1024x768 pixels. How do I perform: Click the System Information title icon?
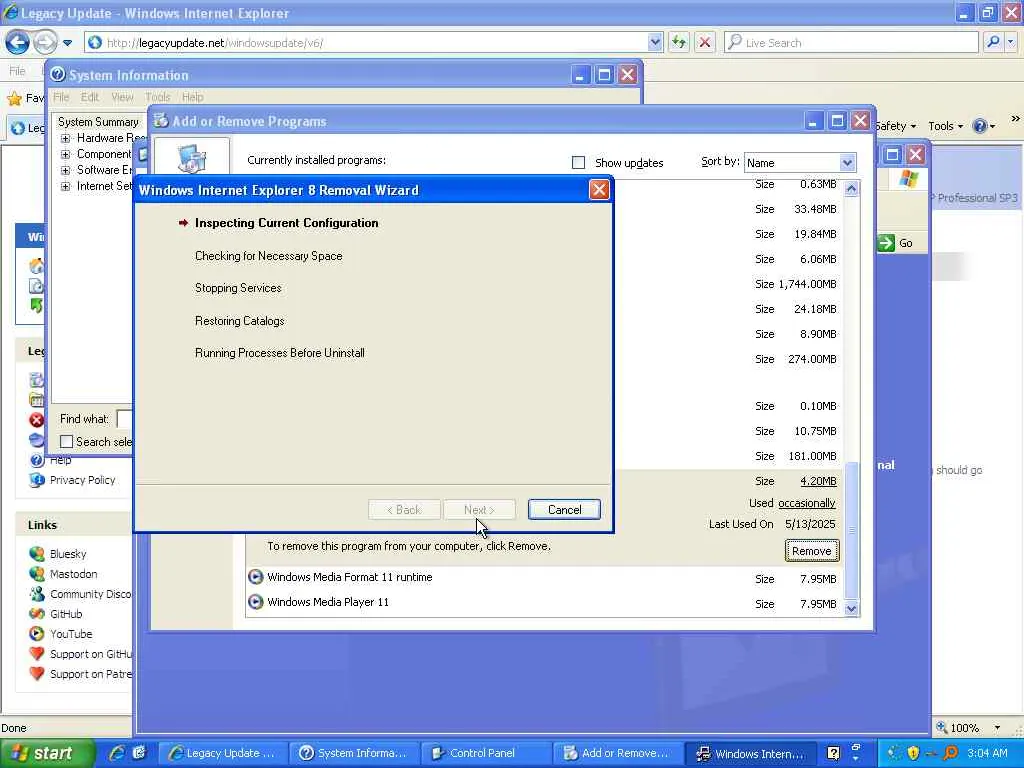tap(57, 75)
